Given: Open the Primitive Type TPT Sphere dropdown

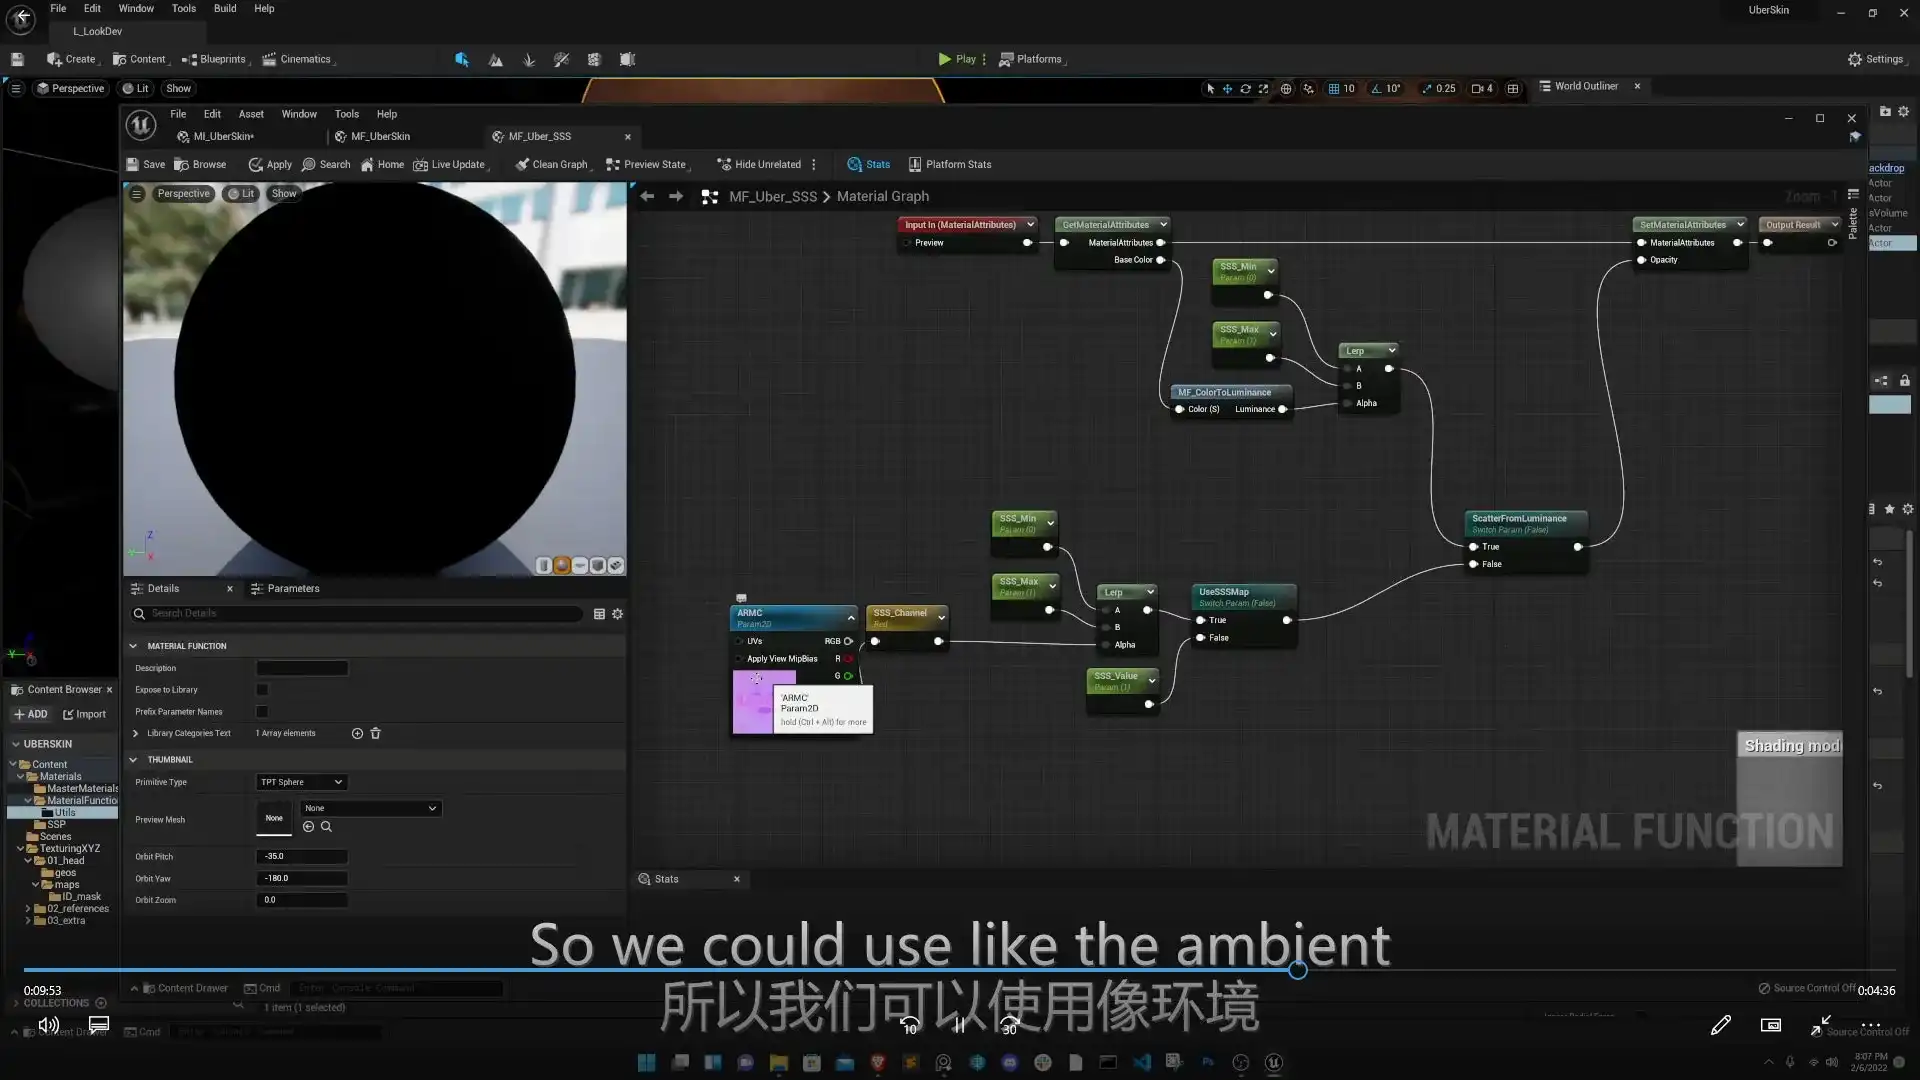Looking at the screenshot, I should [301, 782].
